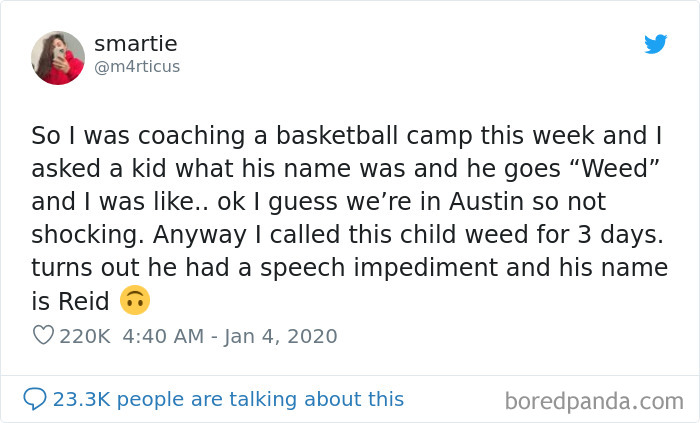Viewport: 700px width, 423px height.
Task: Click the upside-down face emoji
Action: [135, 300]
